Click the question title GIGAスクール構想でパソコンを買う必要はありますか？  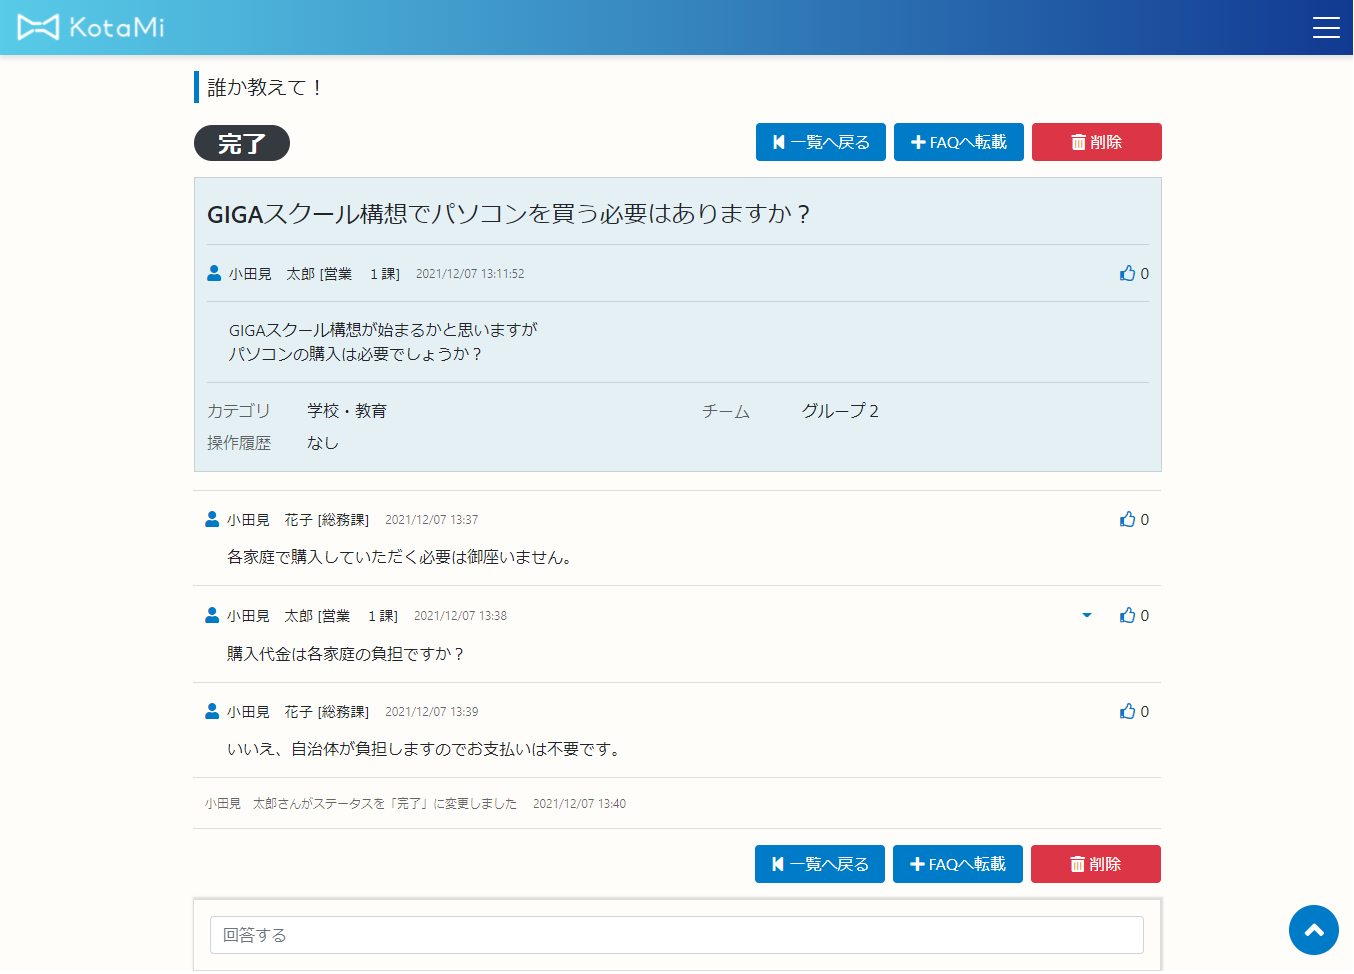[x=509, y=214]
